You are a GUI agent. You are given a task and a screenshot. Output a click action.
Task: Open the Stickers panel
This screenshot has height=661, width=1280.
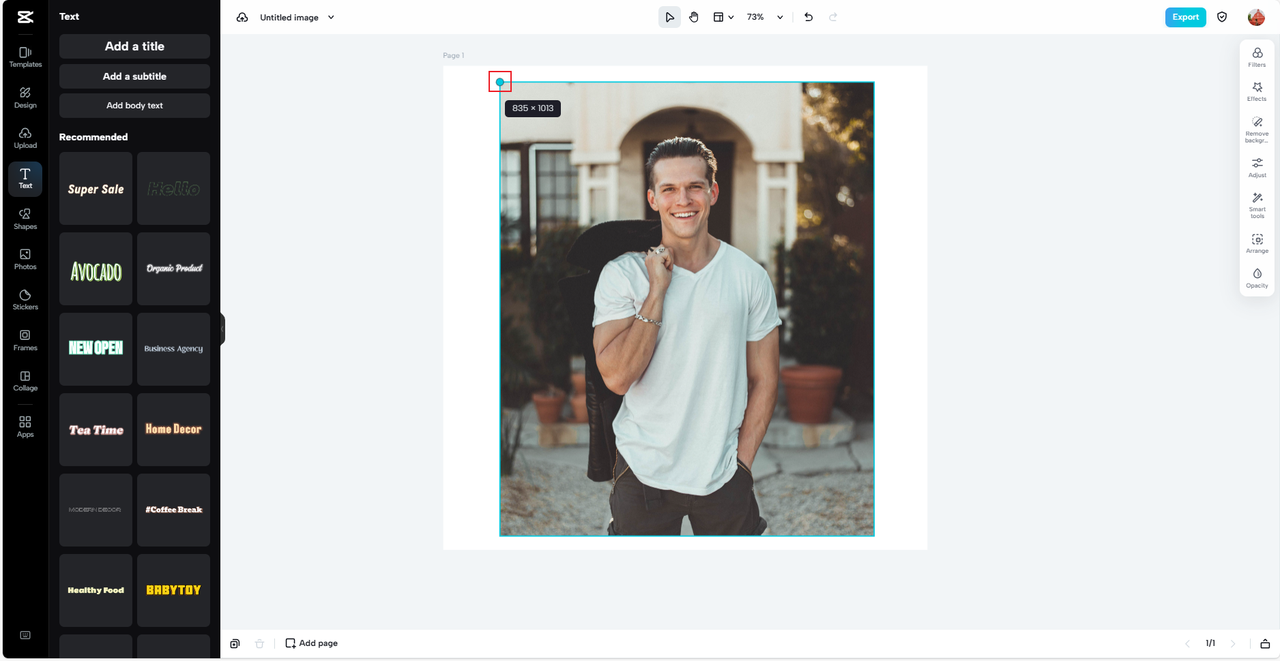coord(25,300)
